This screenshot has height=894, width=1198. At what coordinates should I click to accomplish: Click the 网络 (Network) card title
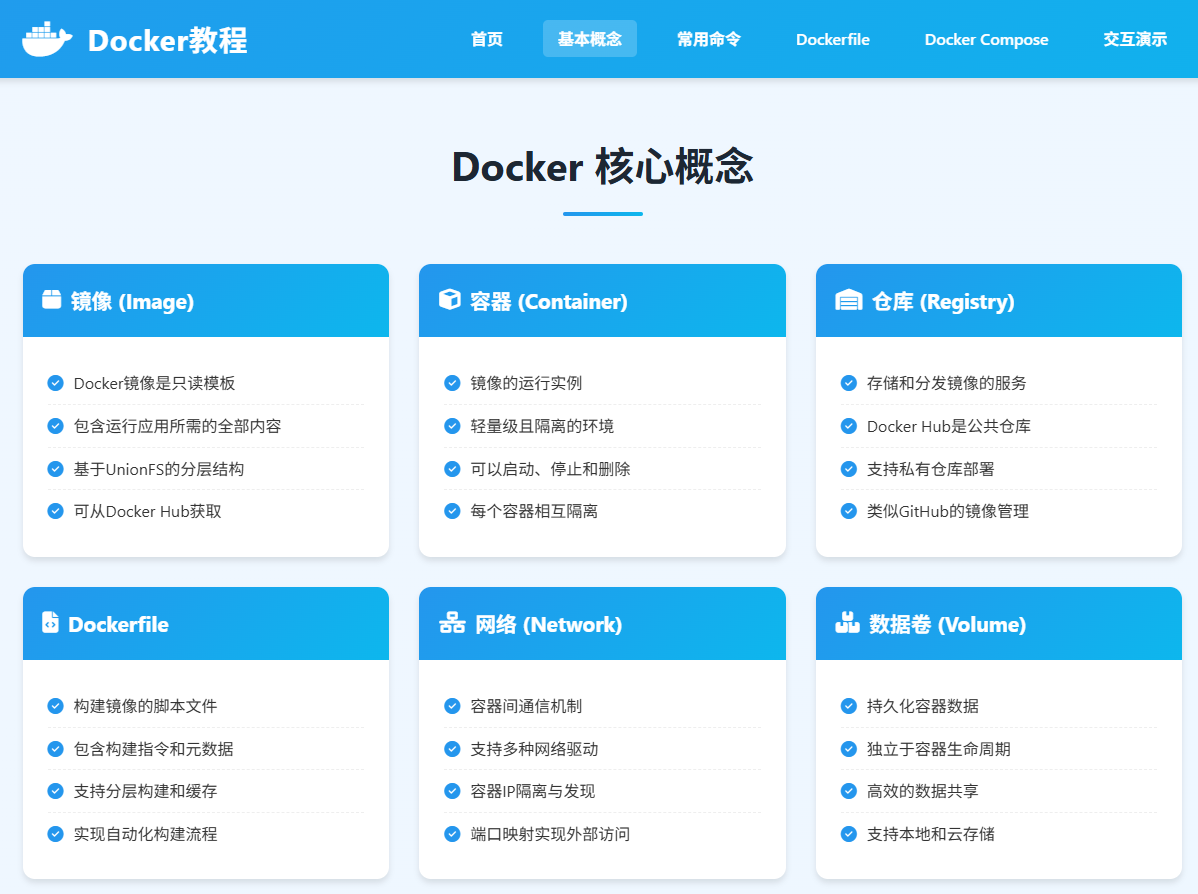pos(549,624)
